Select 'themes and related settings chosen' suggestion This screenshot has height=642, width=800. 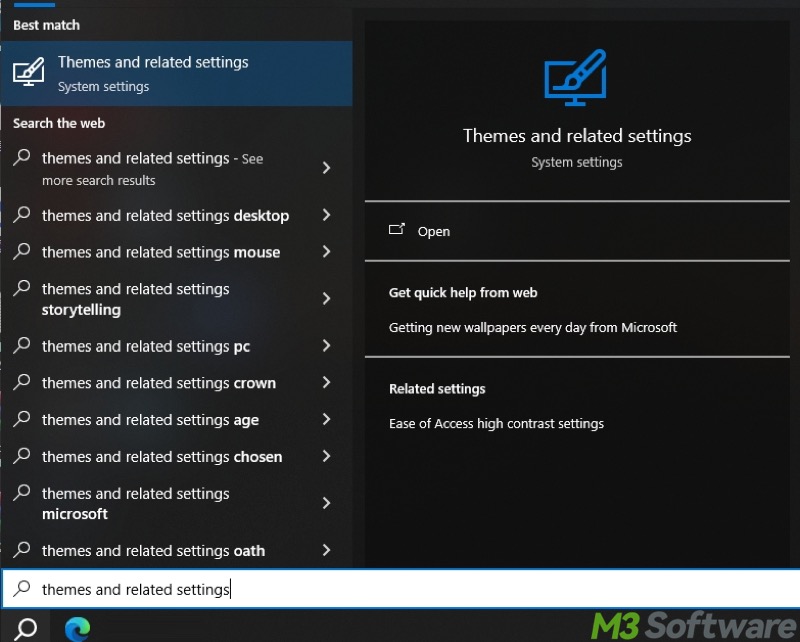pos(177,456)
